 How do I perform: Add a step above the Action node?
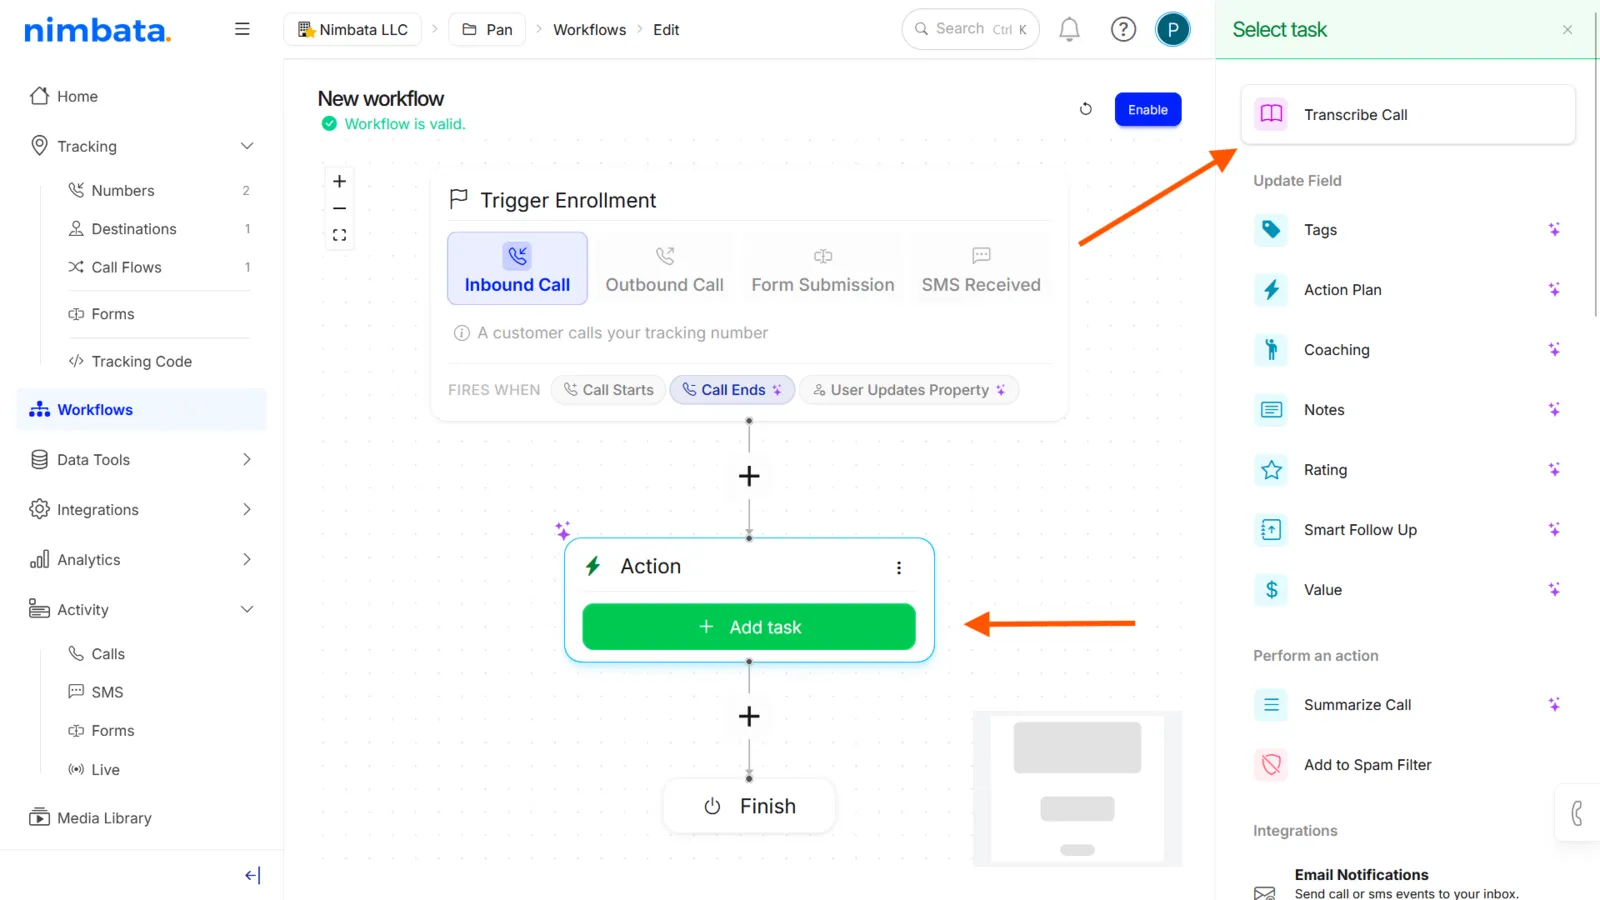tap(749, 476)
